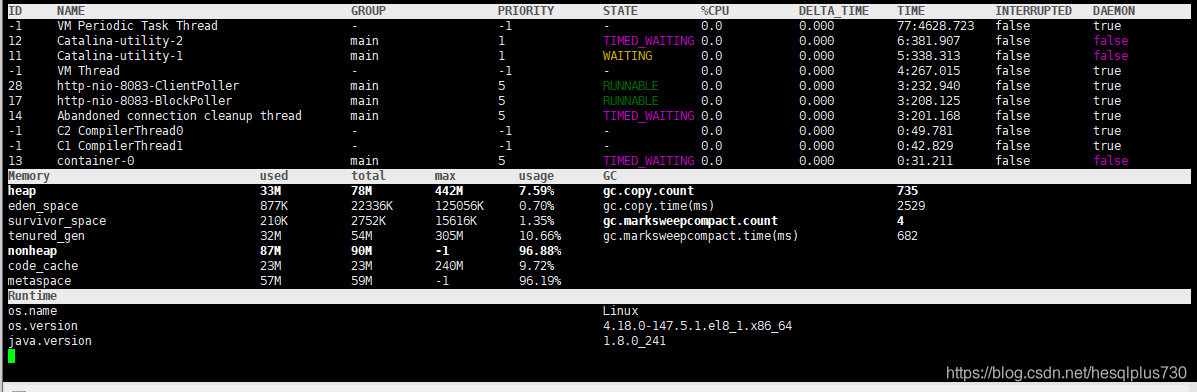Click nonheap usage value 96.88%
Screen dimensions: 1197x392
540,251
